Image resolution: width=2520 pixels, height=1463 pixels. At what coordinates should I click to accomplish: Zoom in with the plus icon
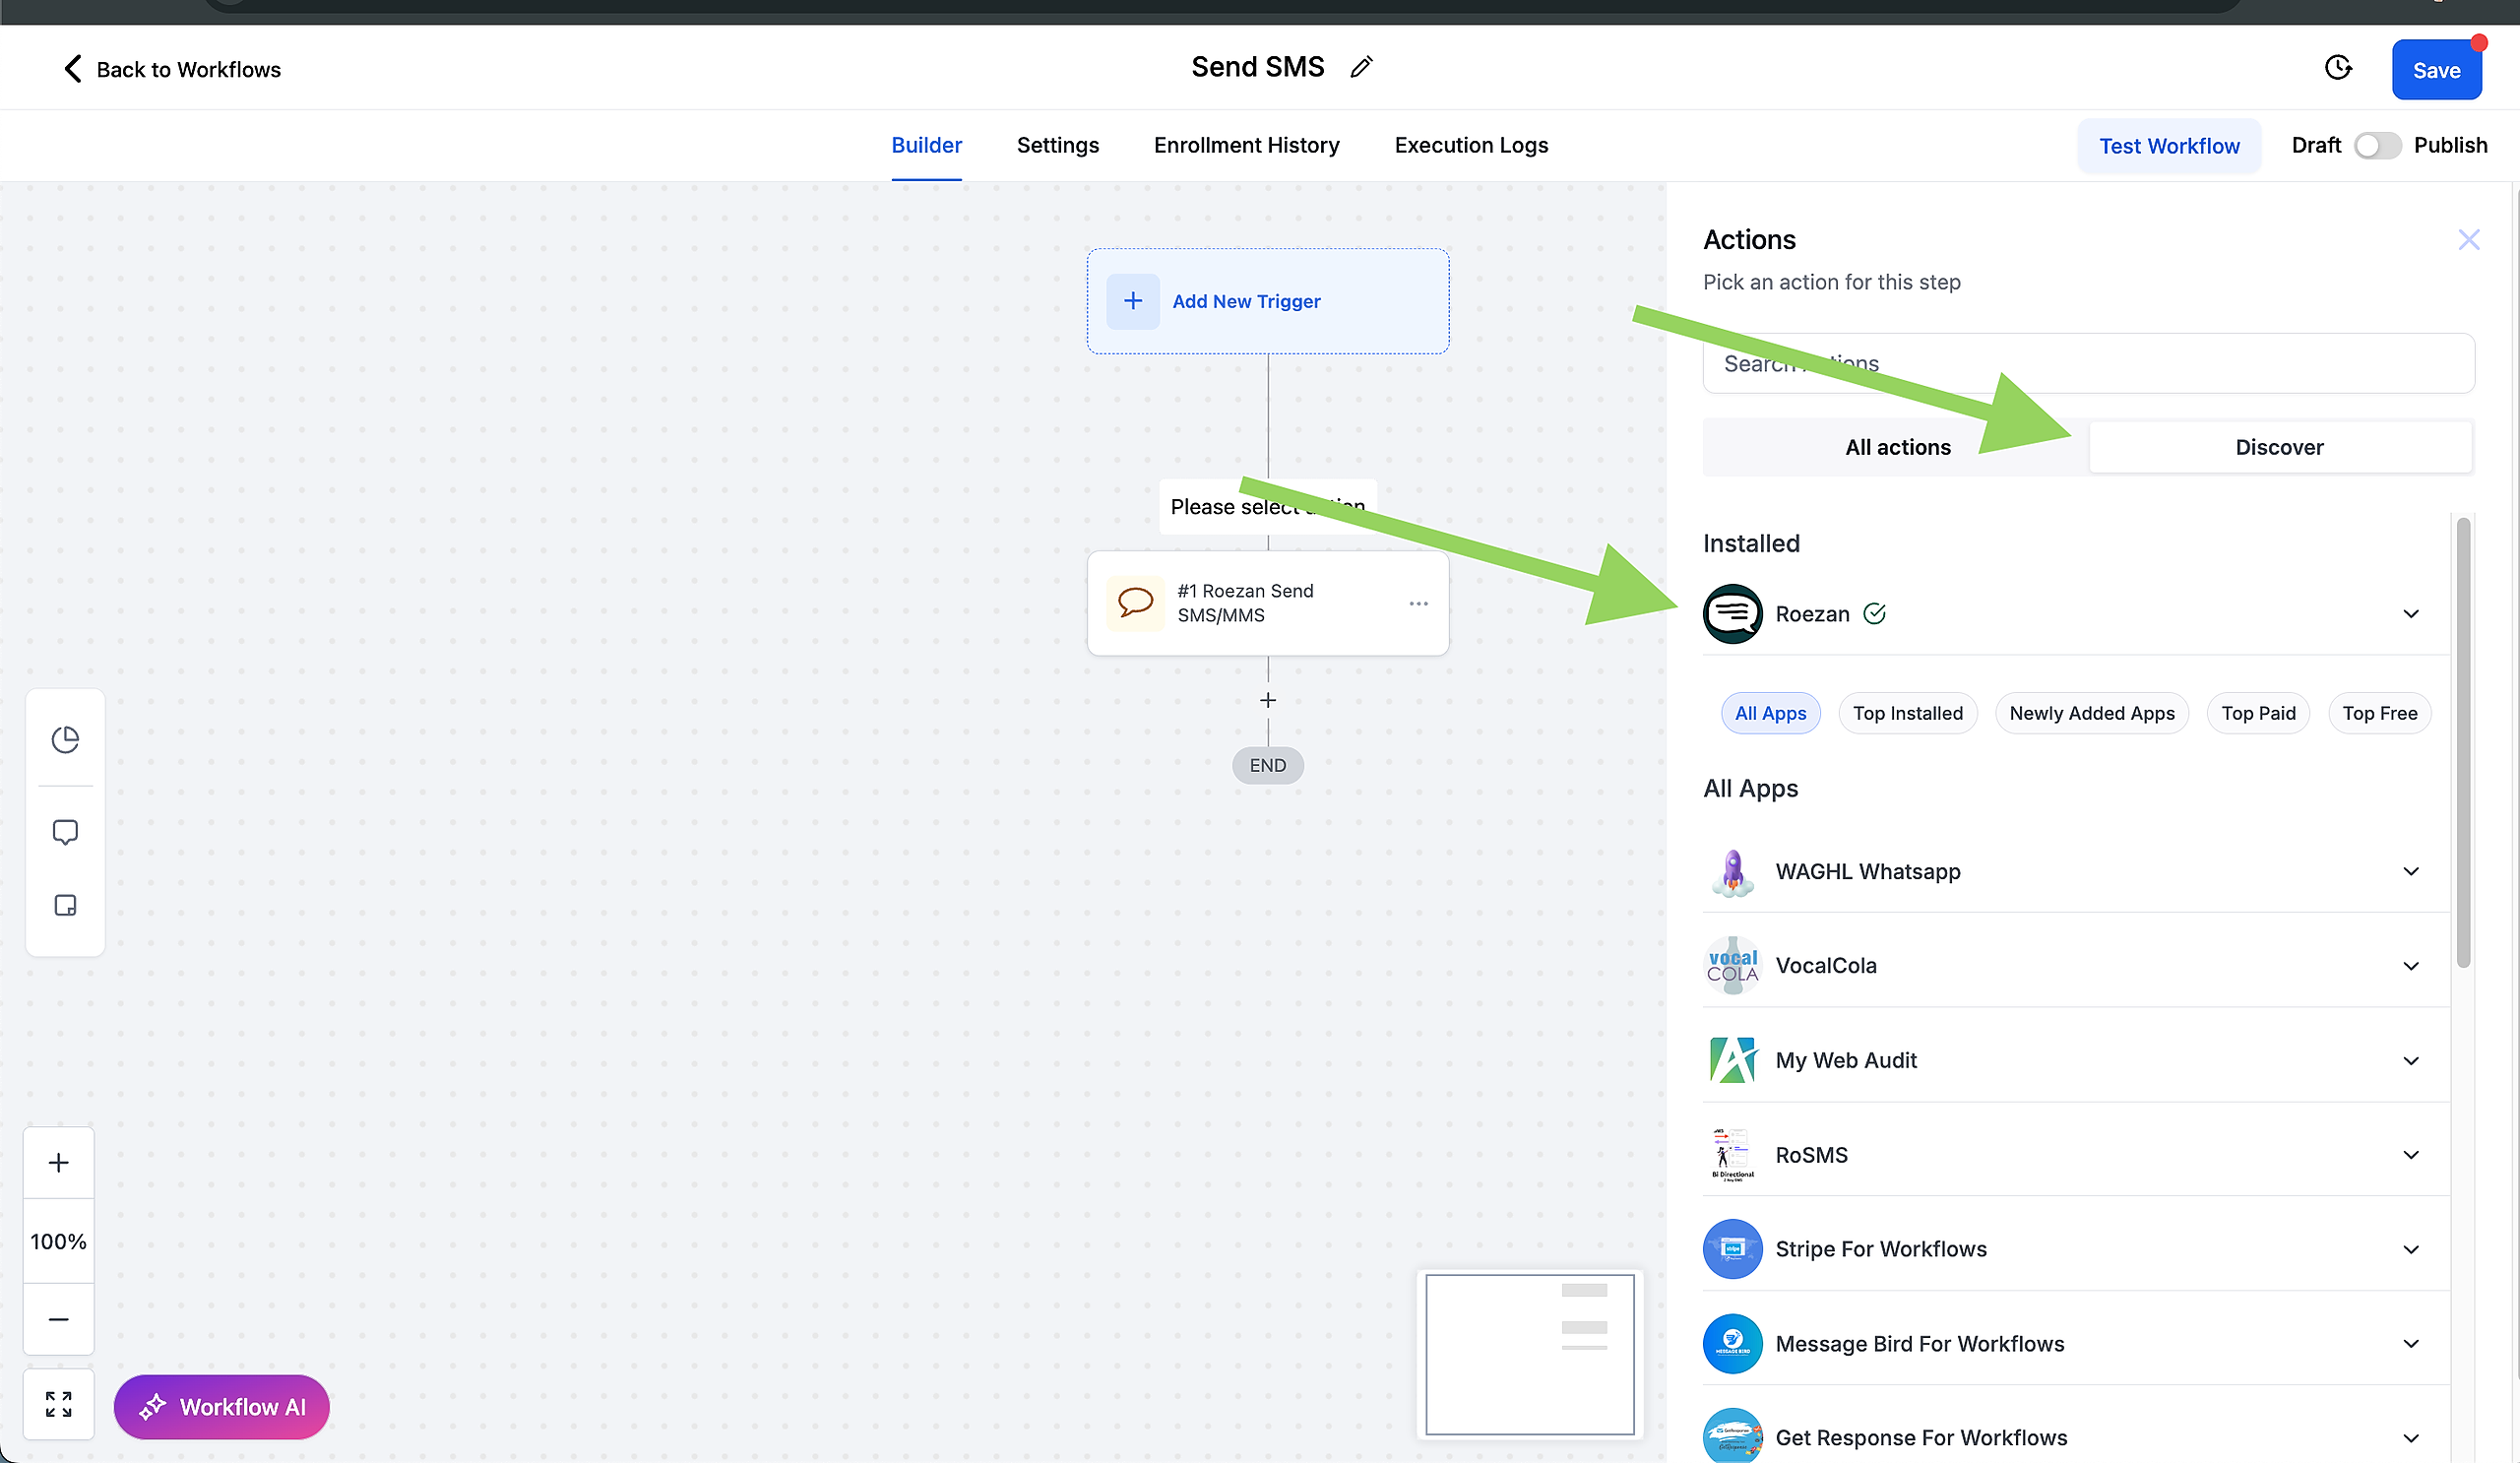tap(59, 1163)
